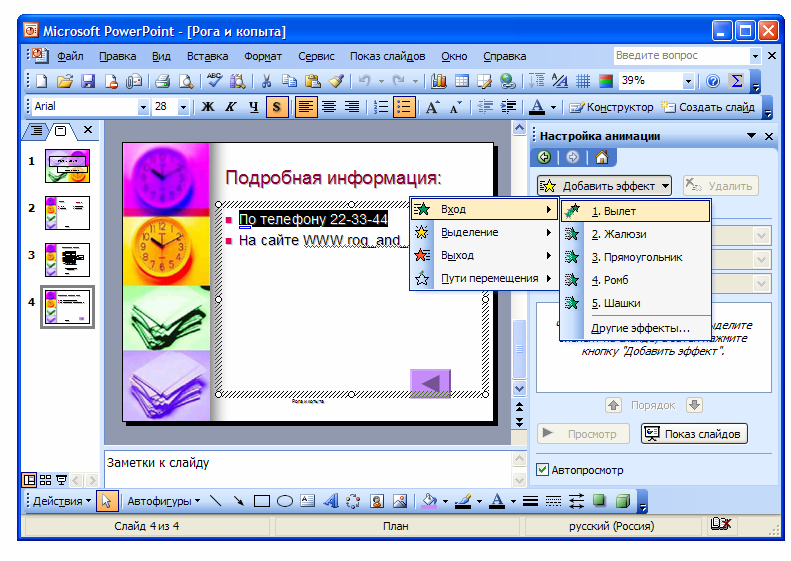Insert hyperlink globe icon

(507, 81)
